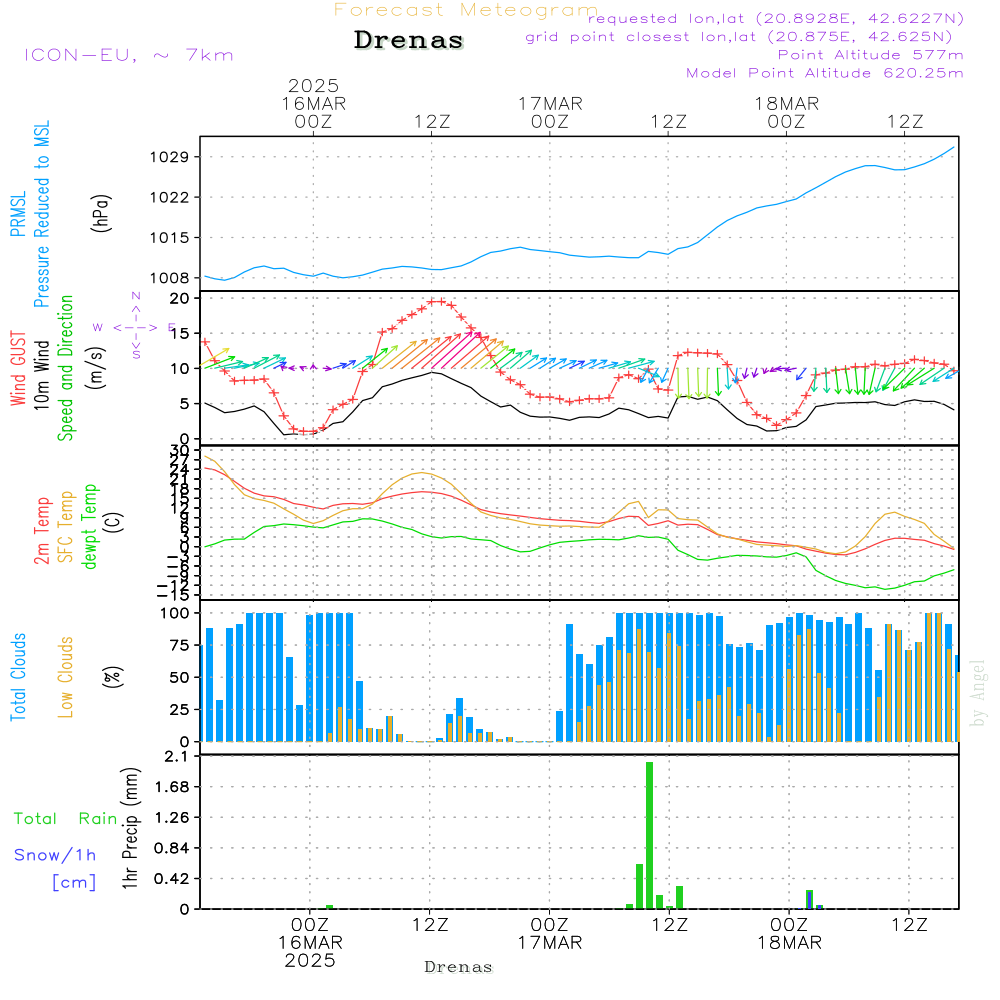Select the 20 tick on wind axis

tap(179, 298)
